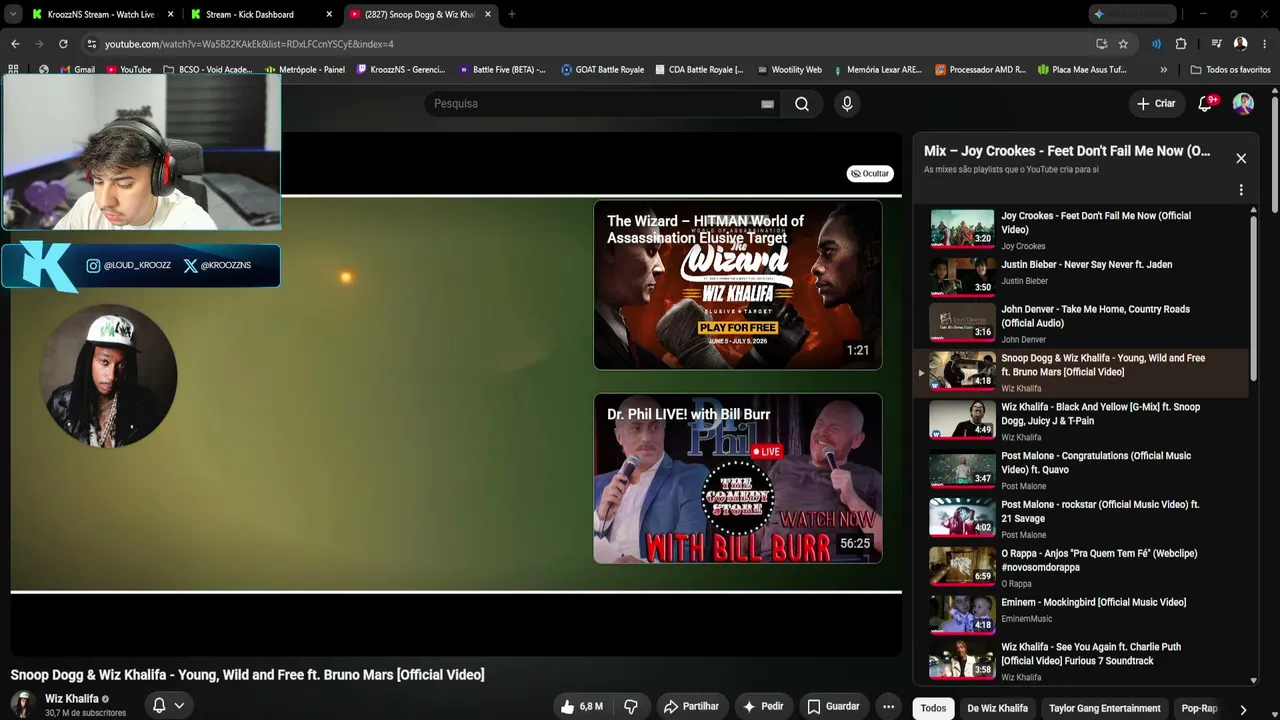
Task: Play Joy Crookes Feet Don't Fail Me Now
Action: [1081, 230]
